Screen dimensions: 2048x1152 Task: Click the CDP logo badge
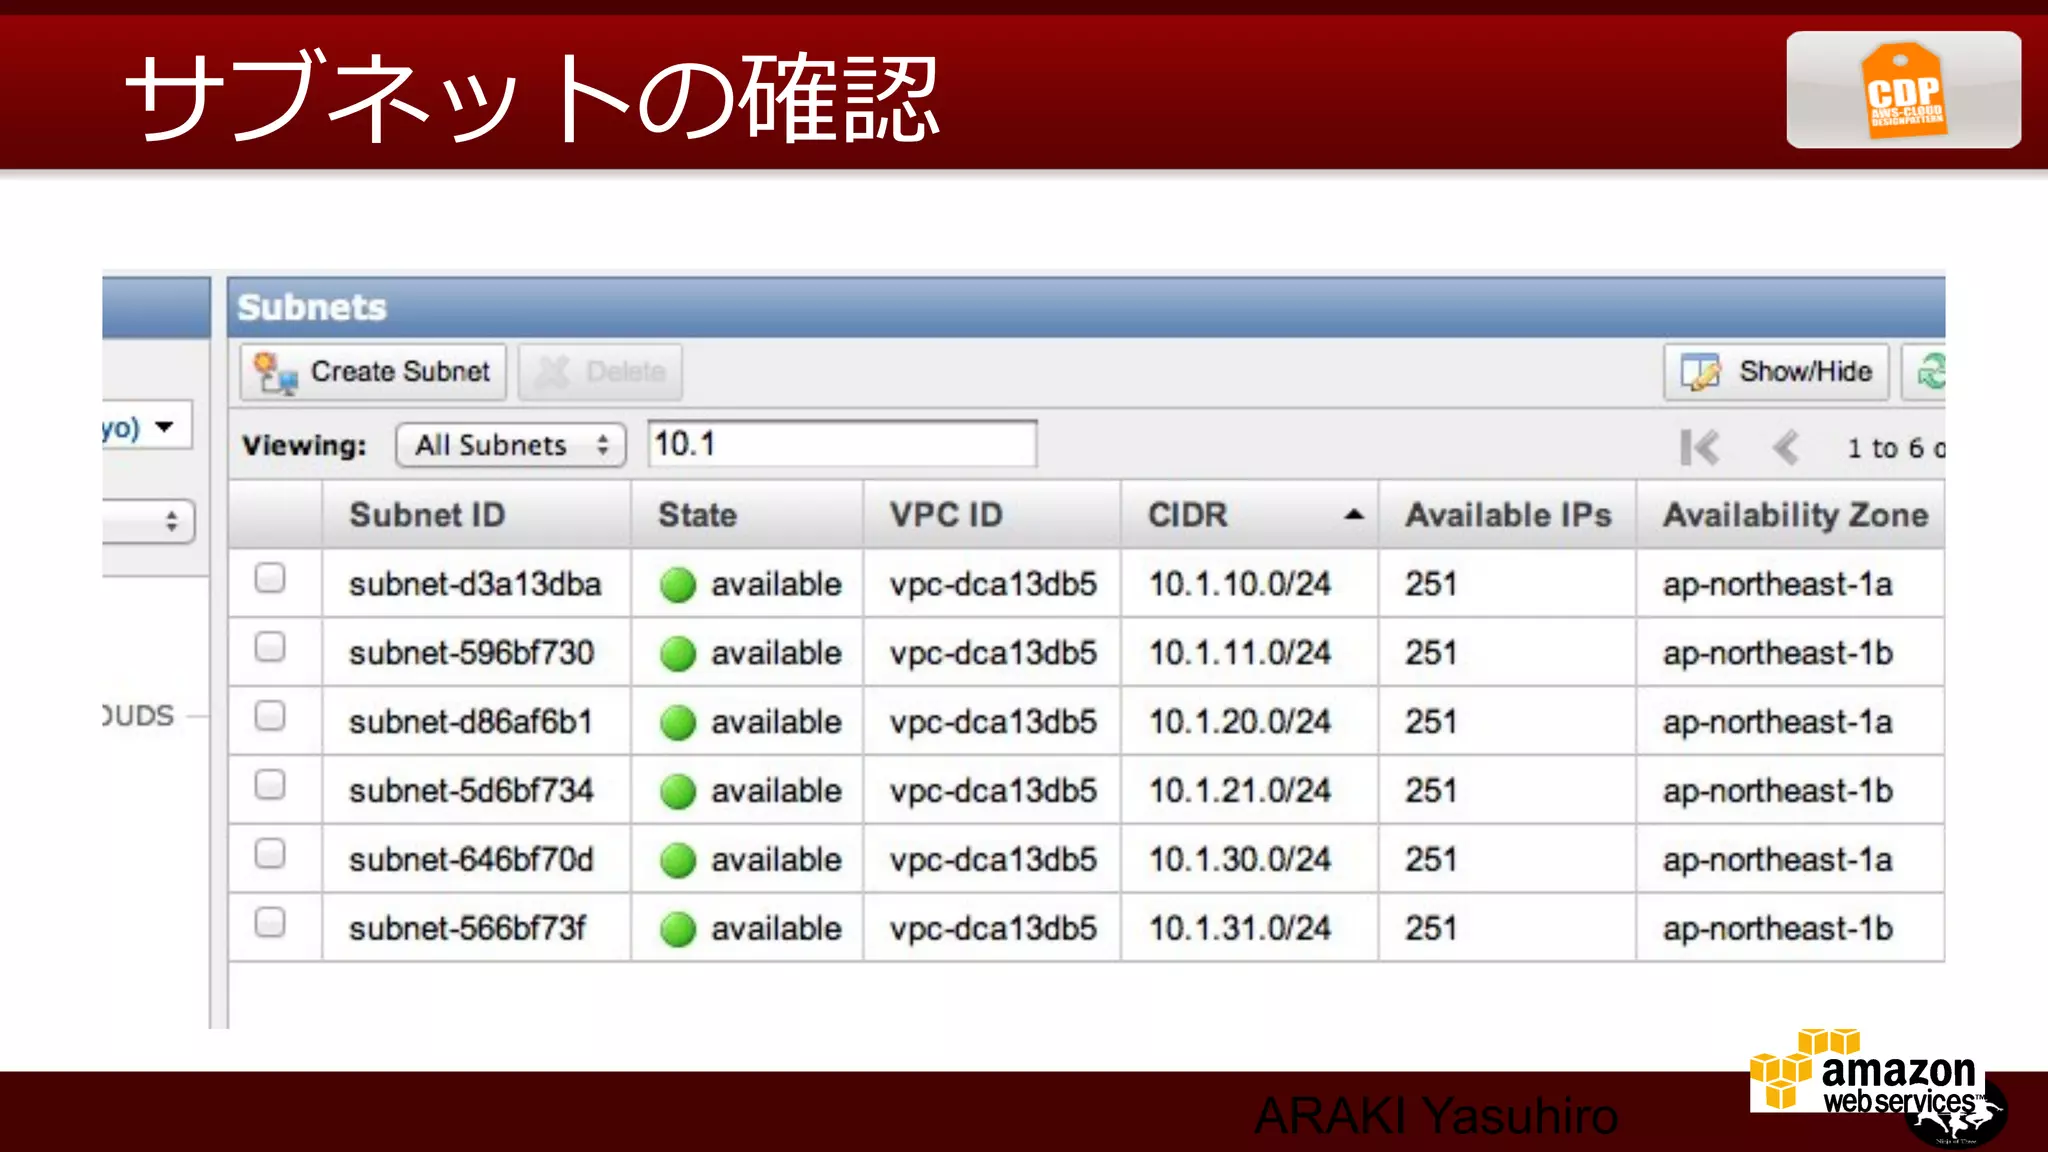[1903, 90]
